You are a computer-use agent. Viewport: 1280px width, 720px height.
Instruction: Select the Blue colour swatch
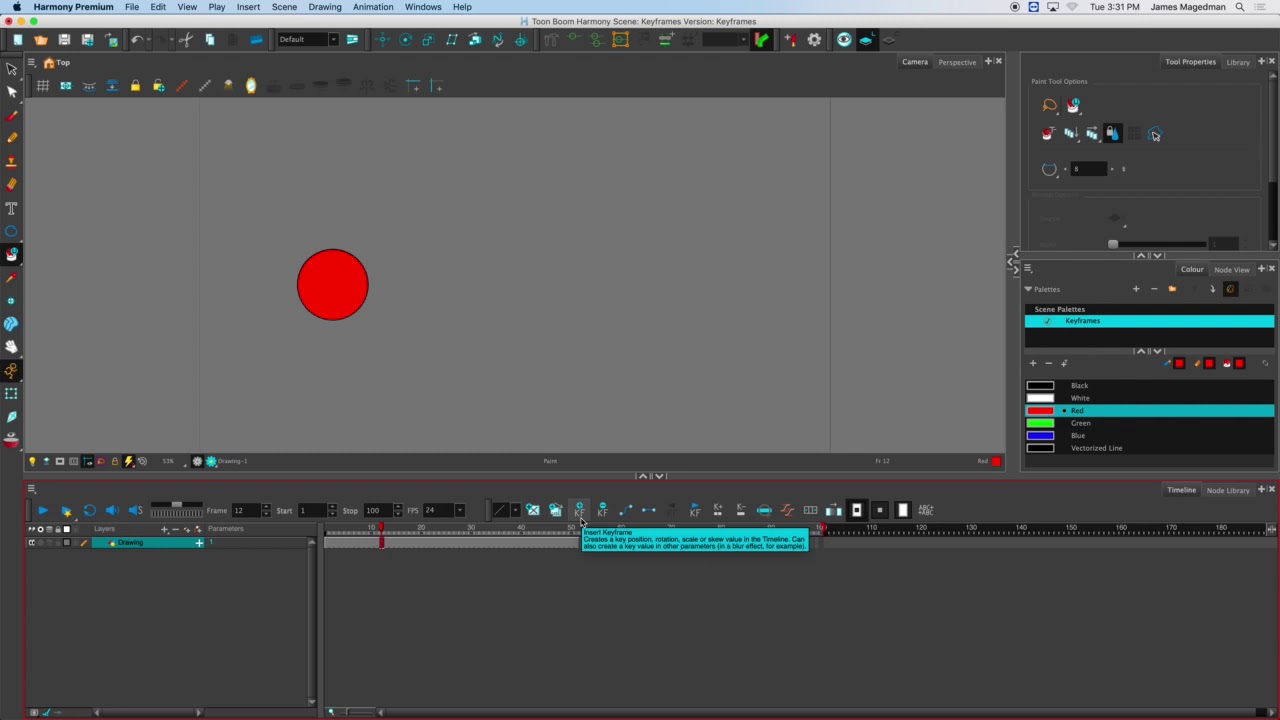pyautogui.click(x=1040, y=436)
